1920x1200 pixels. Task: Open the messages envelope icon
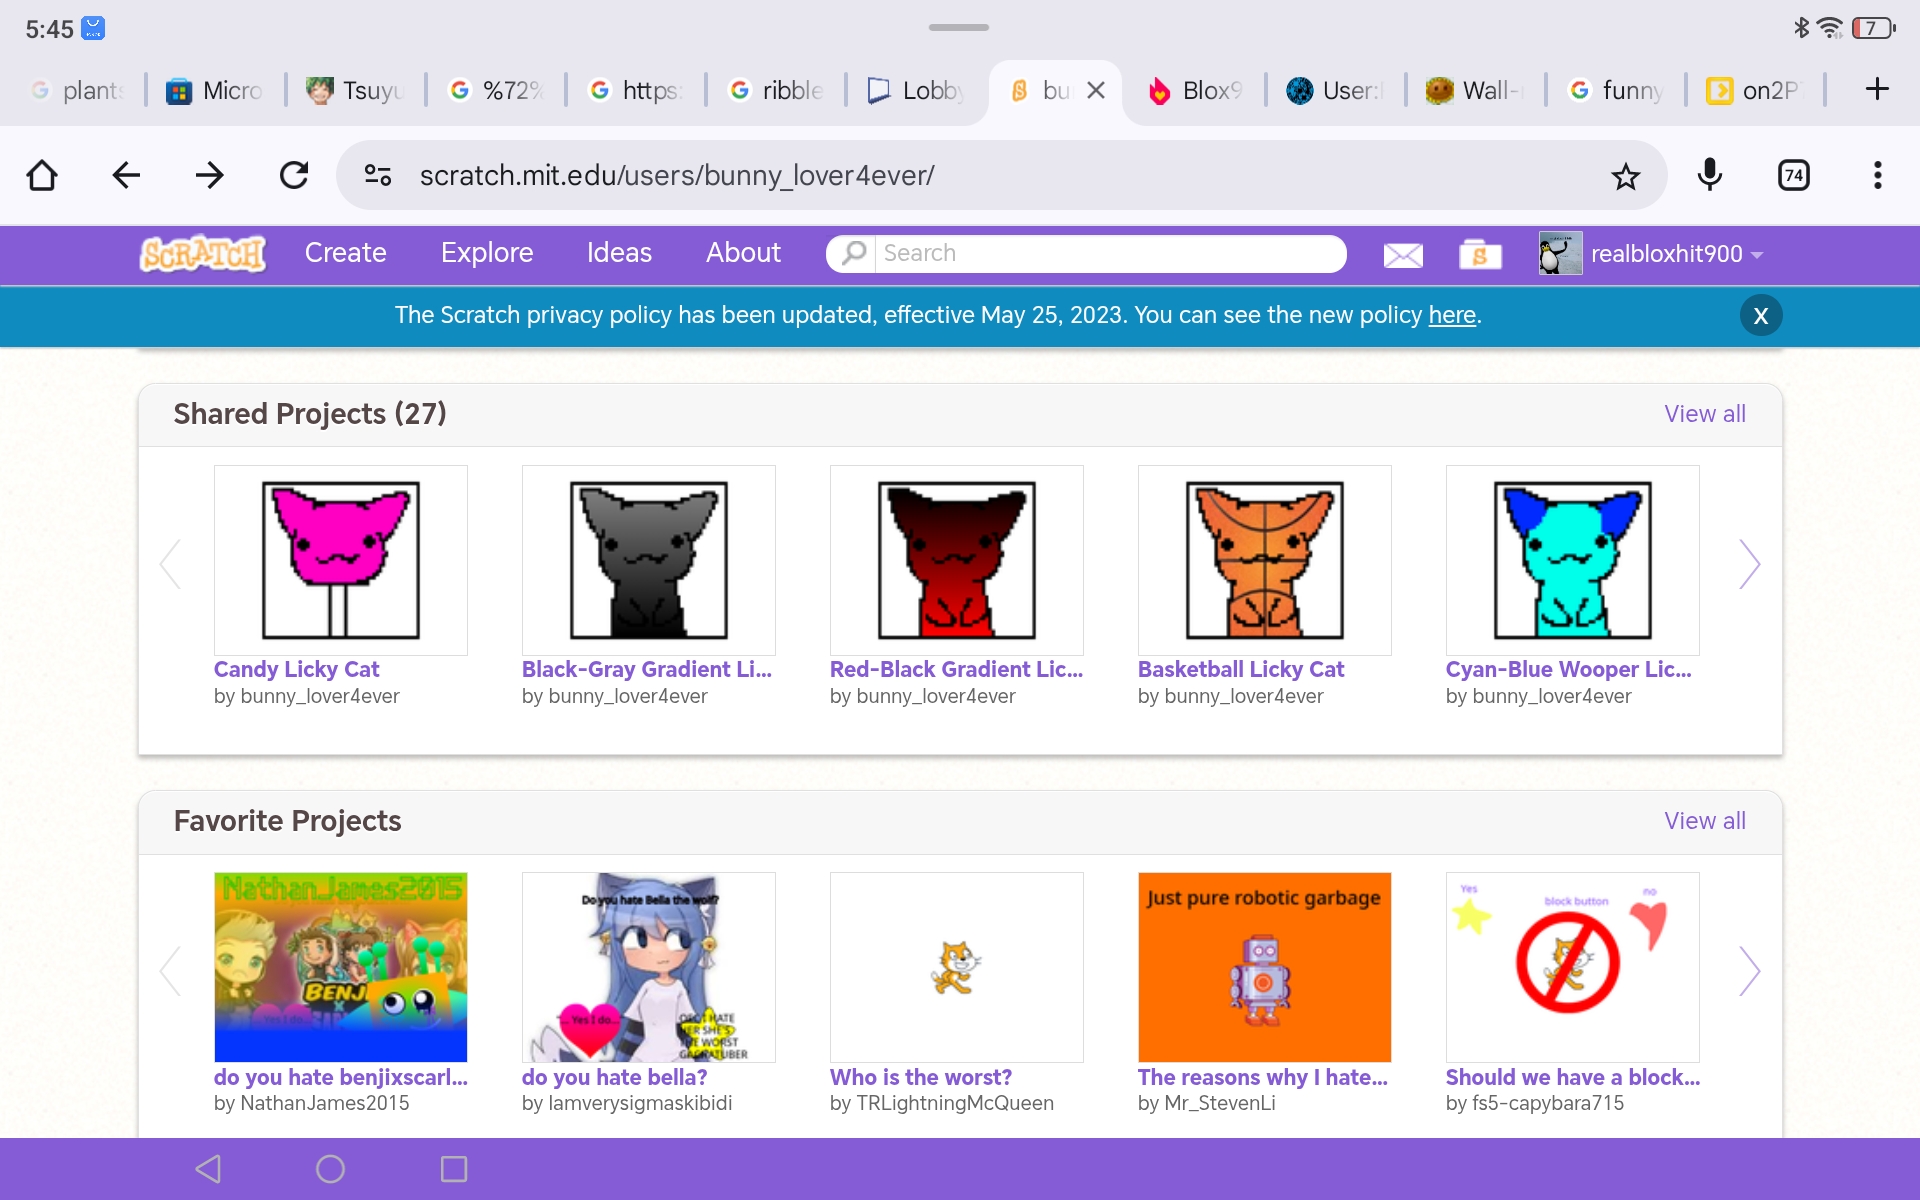point(1402,255)
